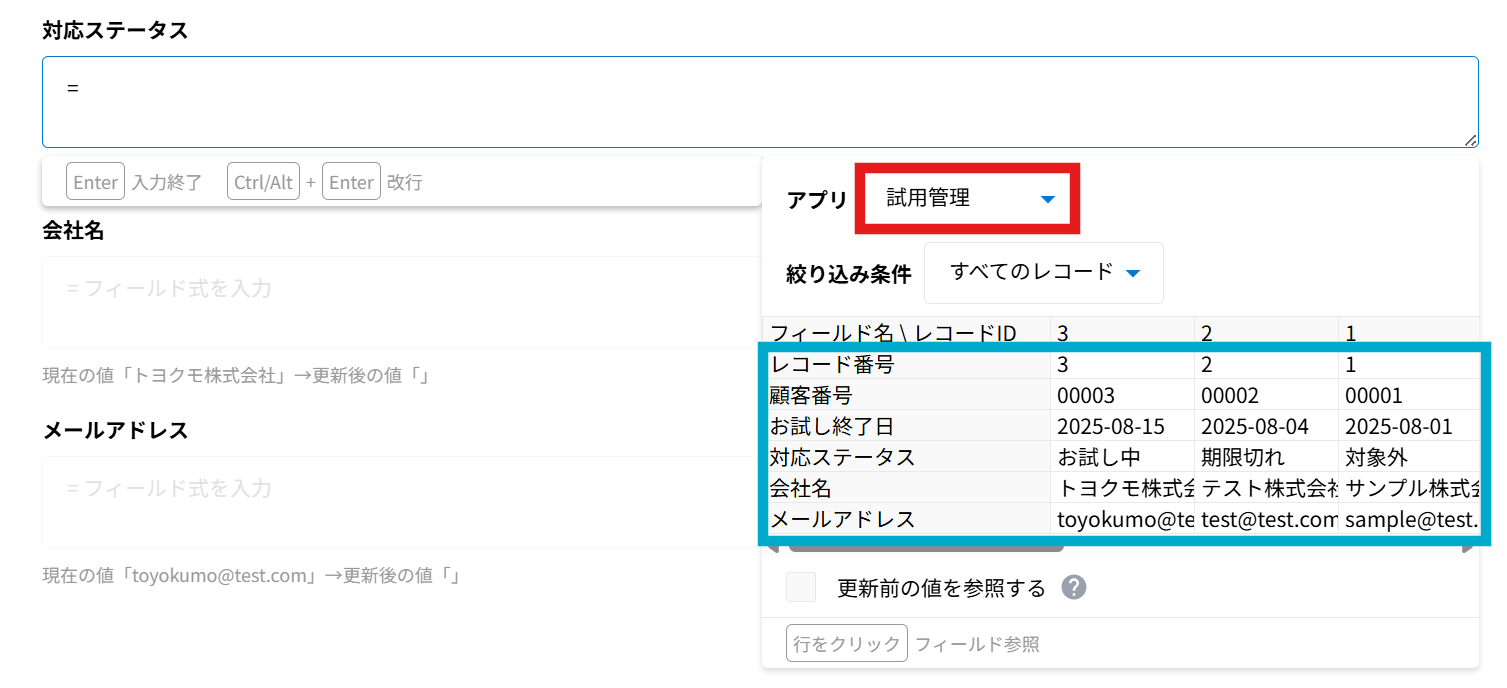Click the right scroll arrow of table
Viewport: 1507px width, 688px height.
(1470, 548)
